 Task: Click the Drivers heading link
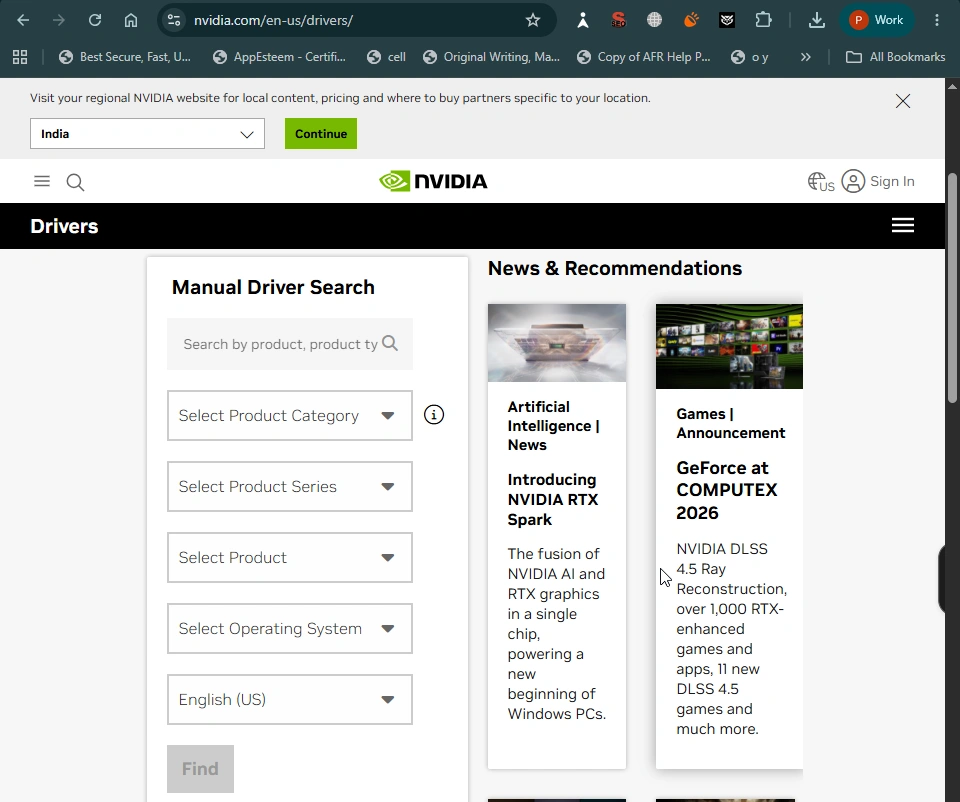(x=64, y=226)
